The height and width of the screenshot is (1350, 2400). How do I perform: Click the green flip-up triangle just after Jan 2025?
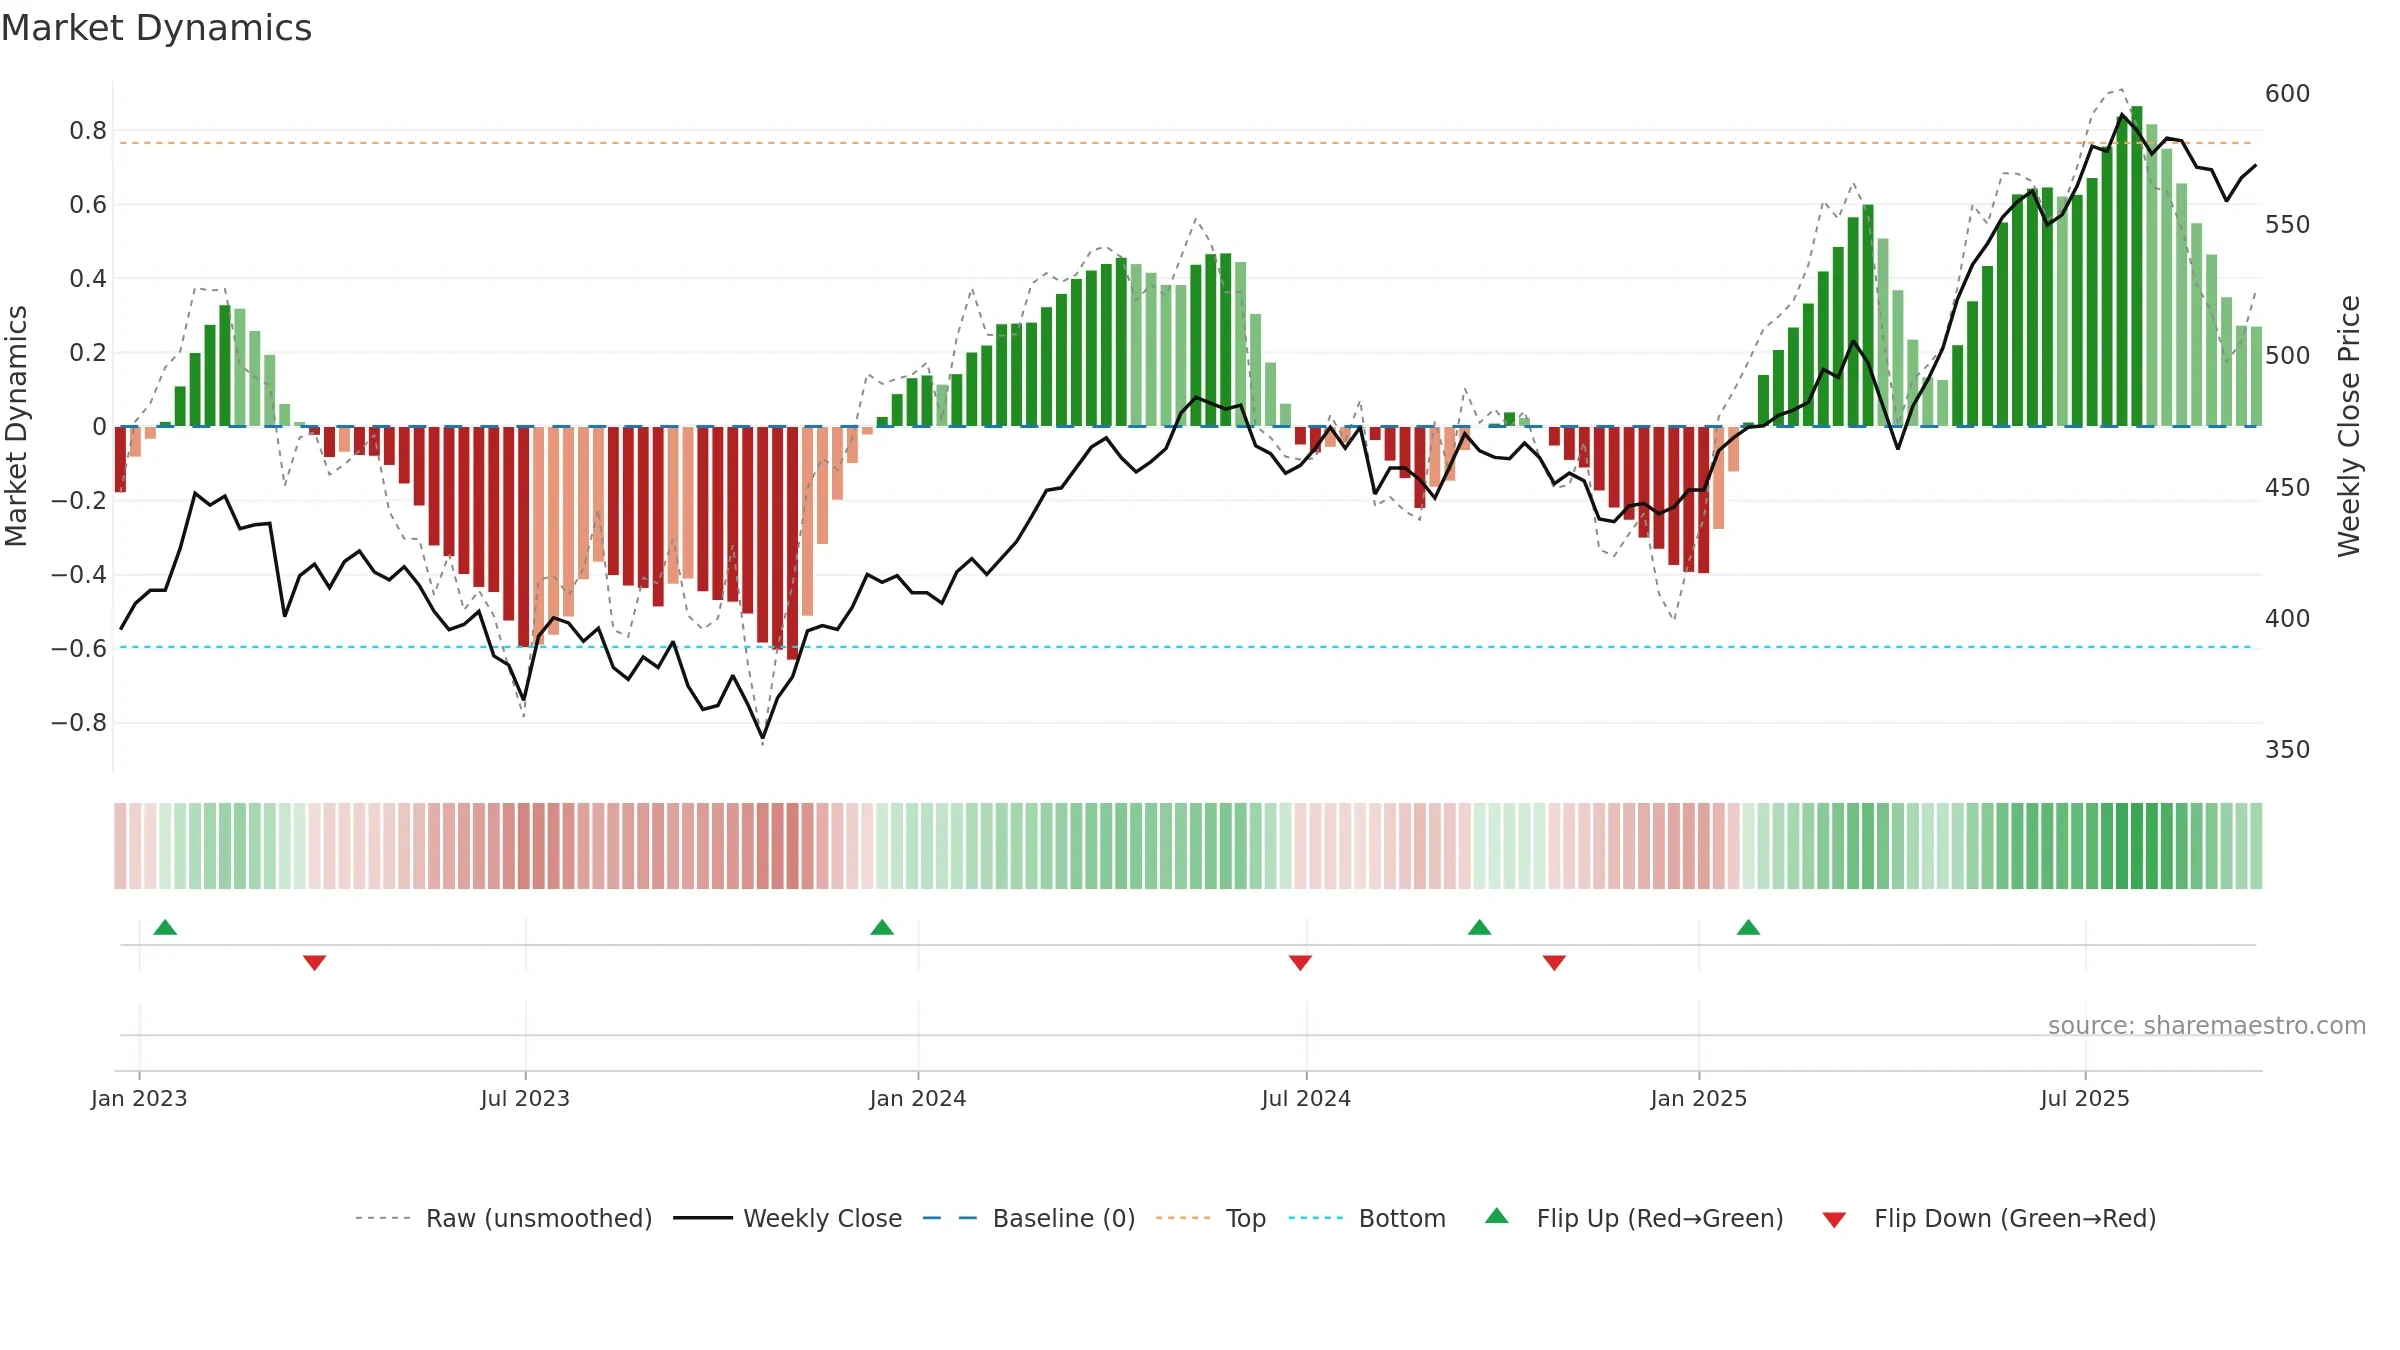click(x=1748, y=927)
